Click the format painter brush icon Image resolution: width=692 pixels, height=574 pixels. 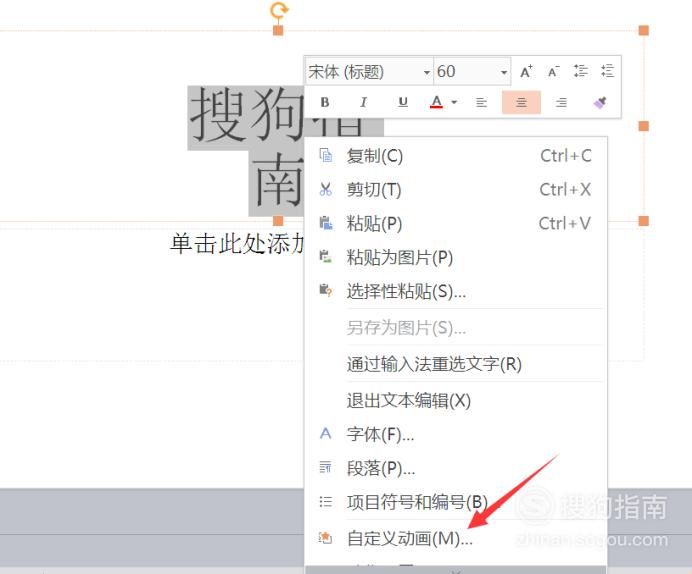tap(600, 102)
